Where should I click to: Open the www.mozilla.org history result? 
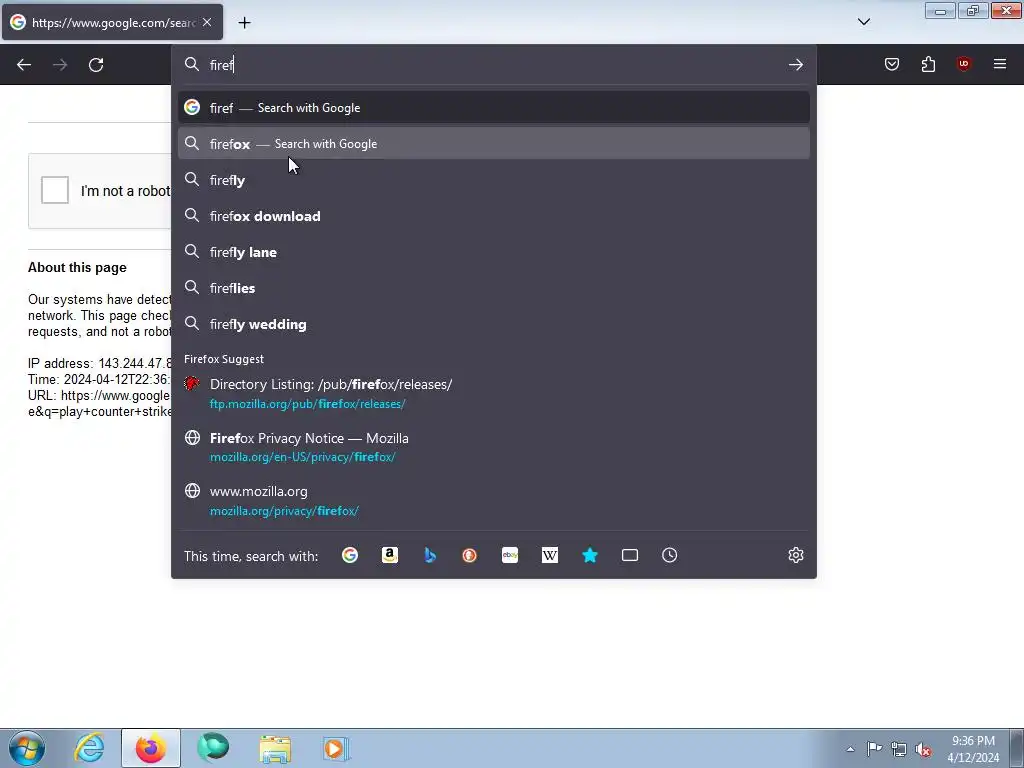[x=494, y=501]
